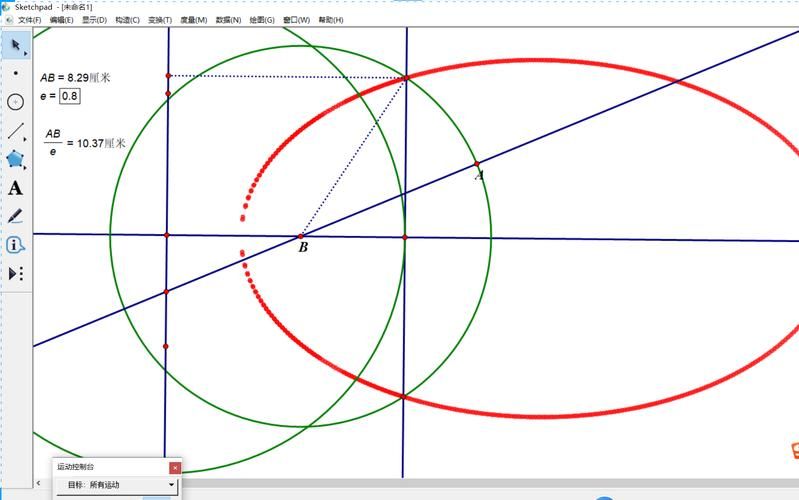The height and width of the screenshot is (500, 799).
Task: Select point A on the slanted line
Action: [477, 164]
